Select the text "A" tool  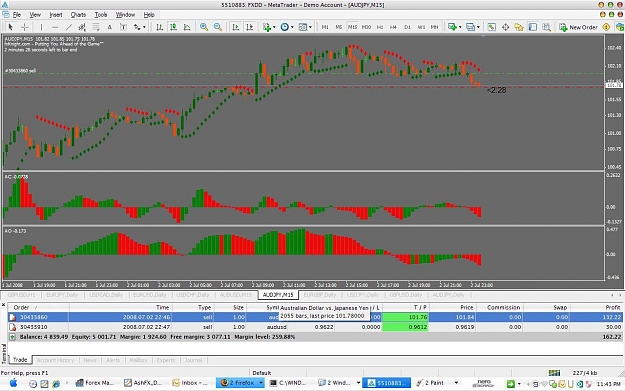point(110,27)
